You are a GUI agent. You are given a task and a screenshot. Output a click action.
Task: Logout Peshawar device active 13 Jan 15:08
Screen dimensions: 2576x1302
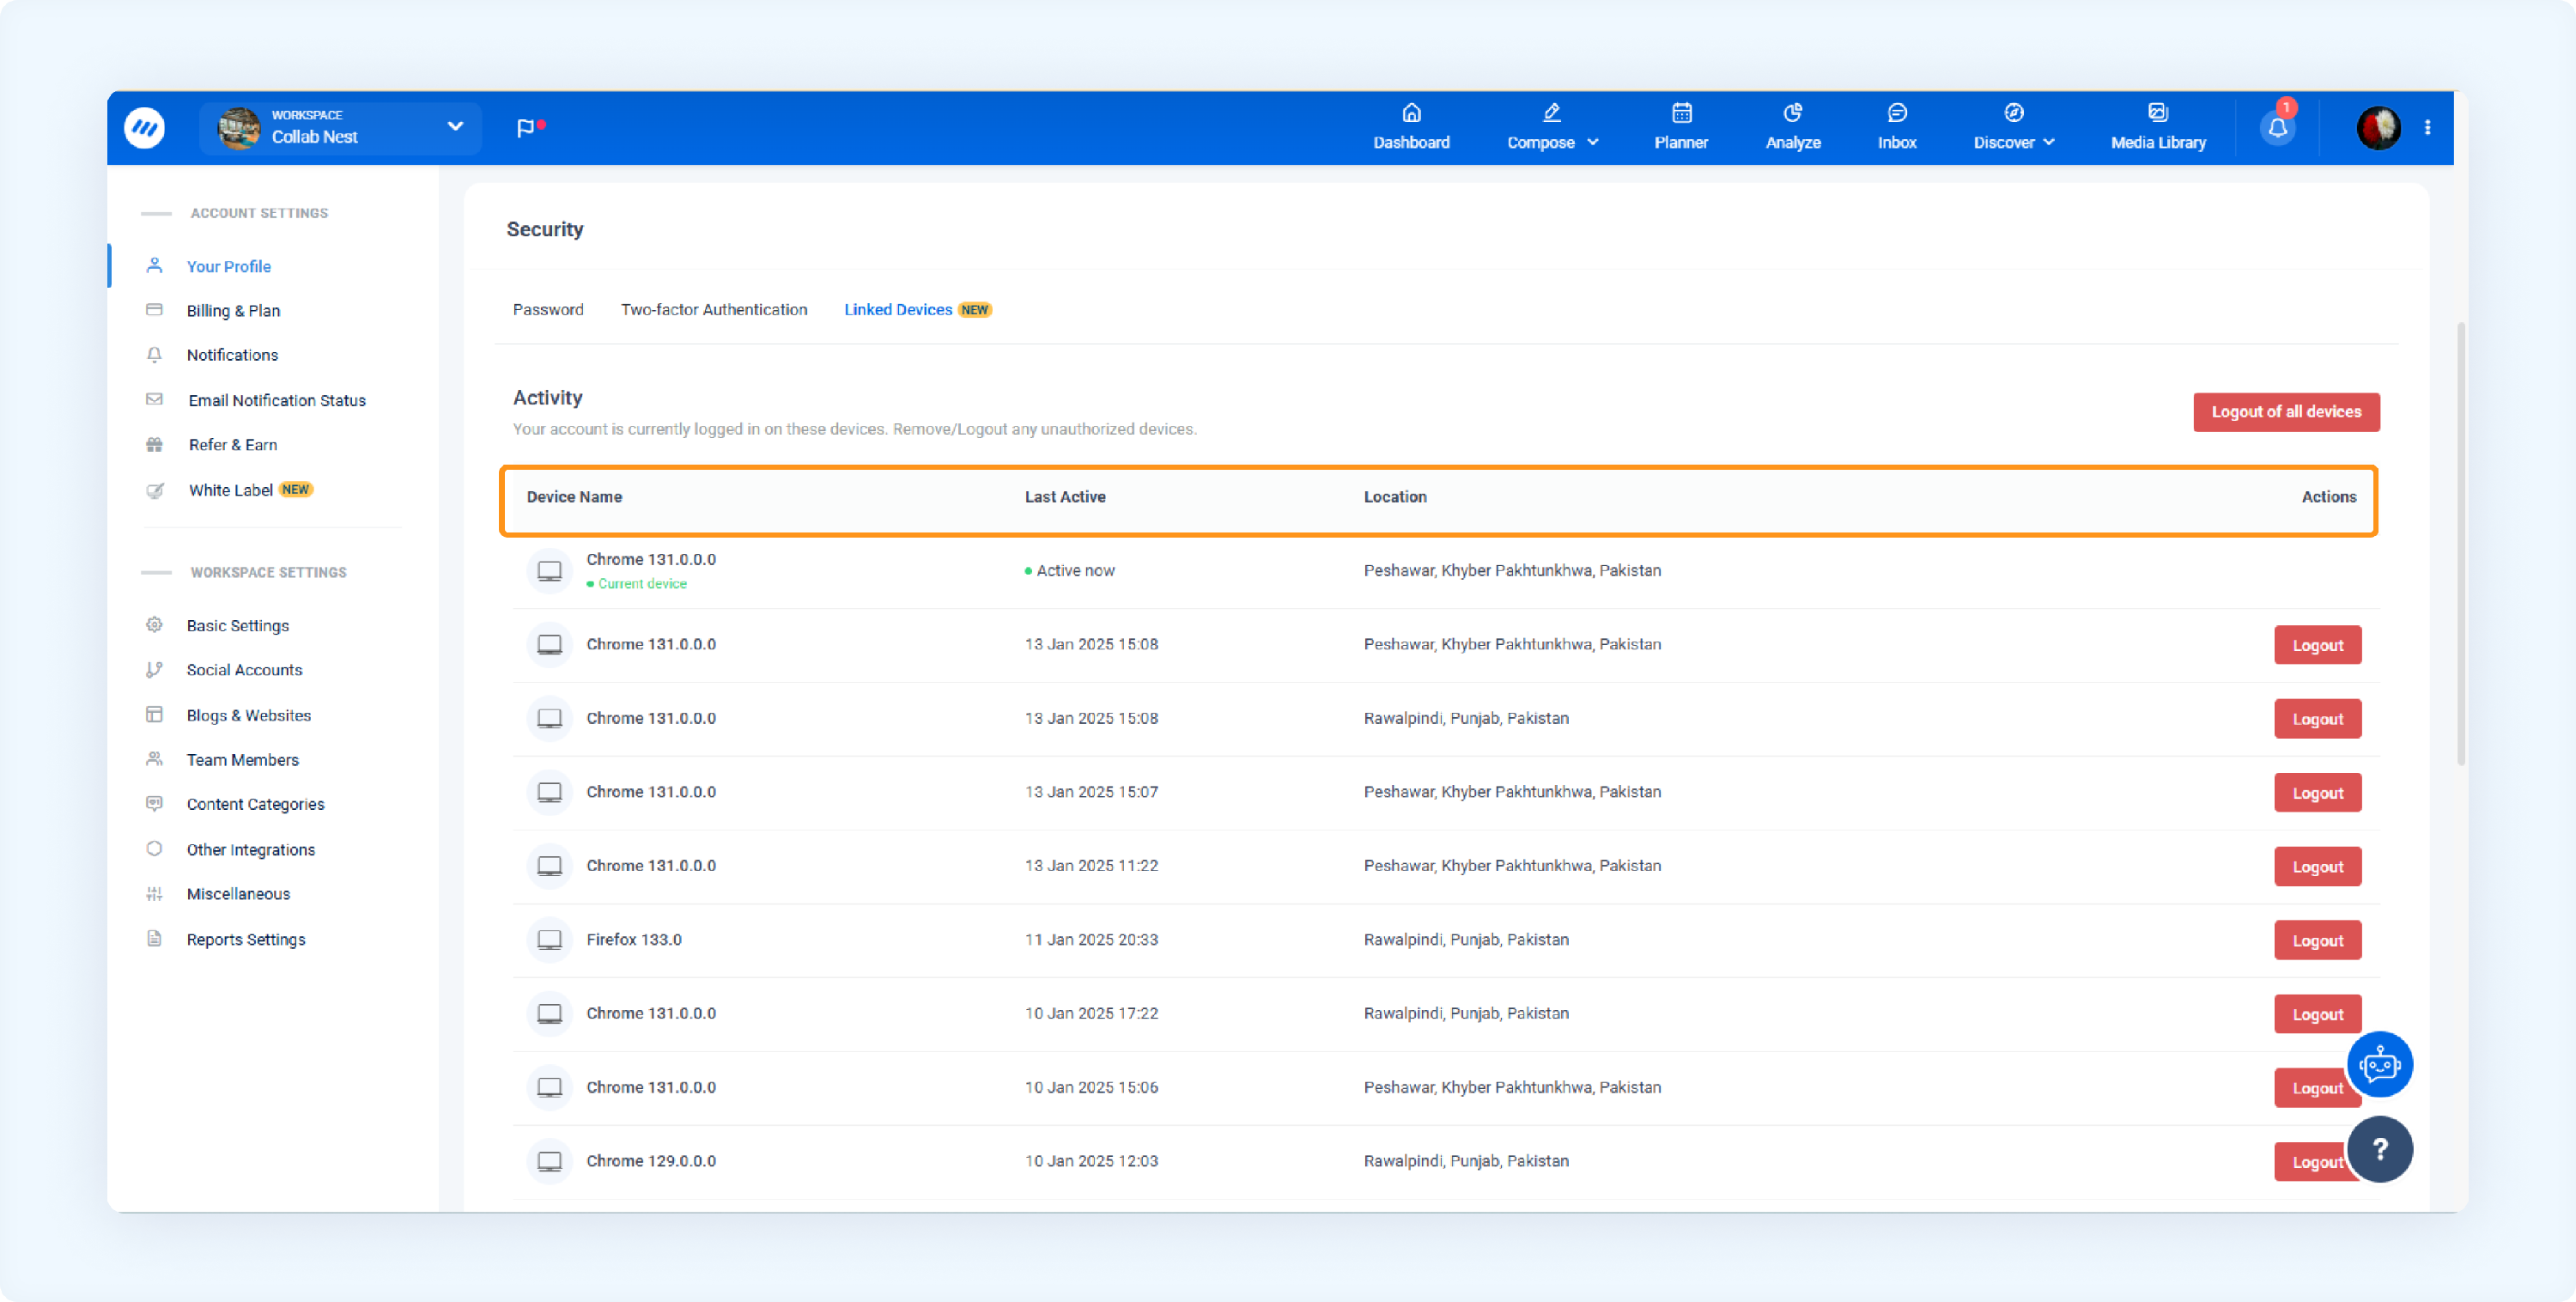pyautogui.click(x=2318, y=645)
